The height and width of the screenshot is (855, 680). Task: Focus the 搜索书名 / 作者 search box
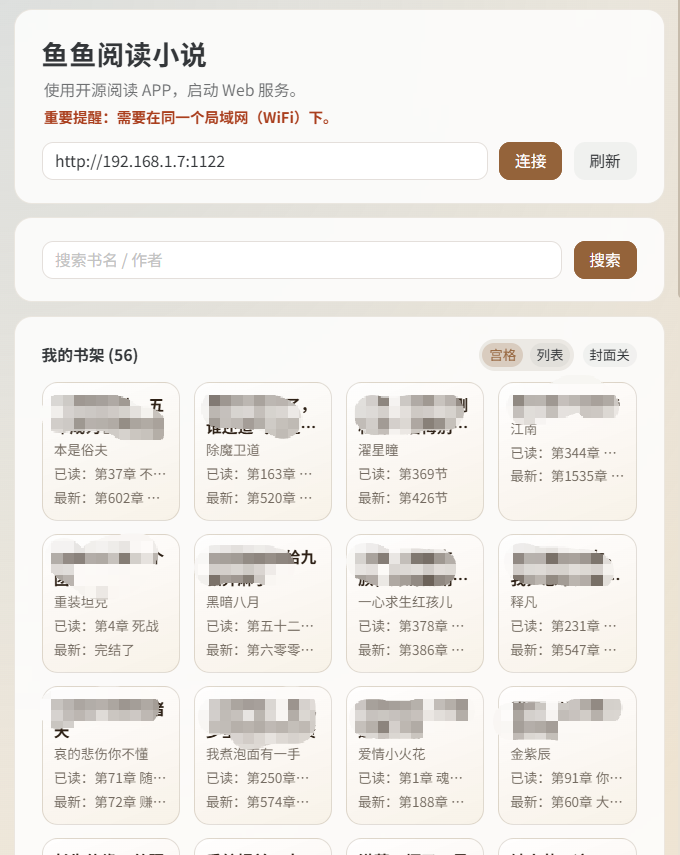point(302,260)
